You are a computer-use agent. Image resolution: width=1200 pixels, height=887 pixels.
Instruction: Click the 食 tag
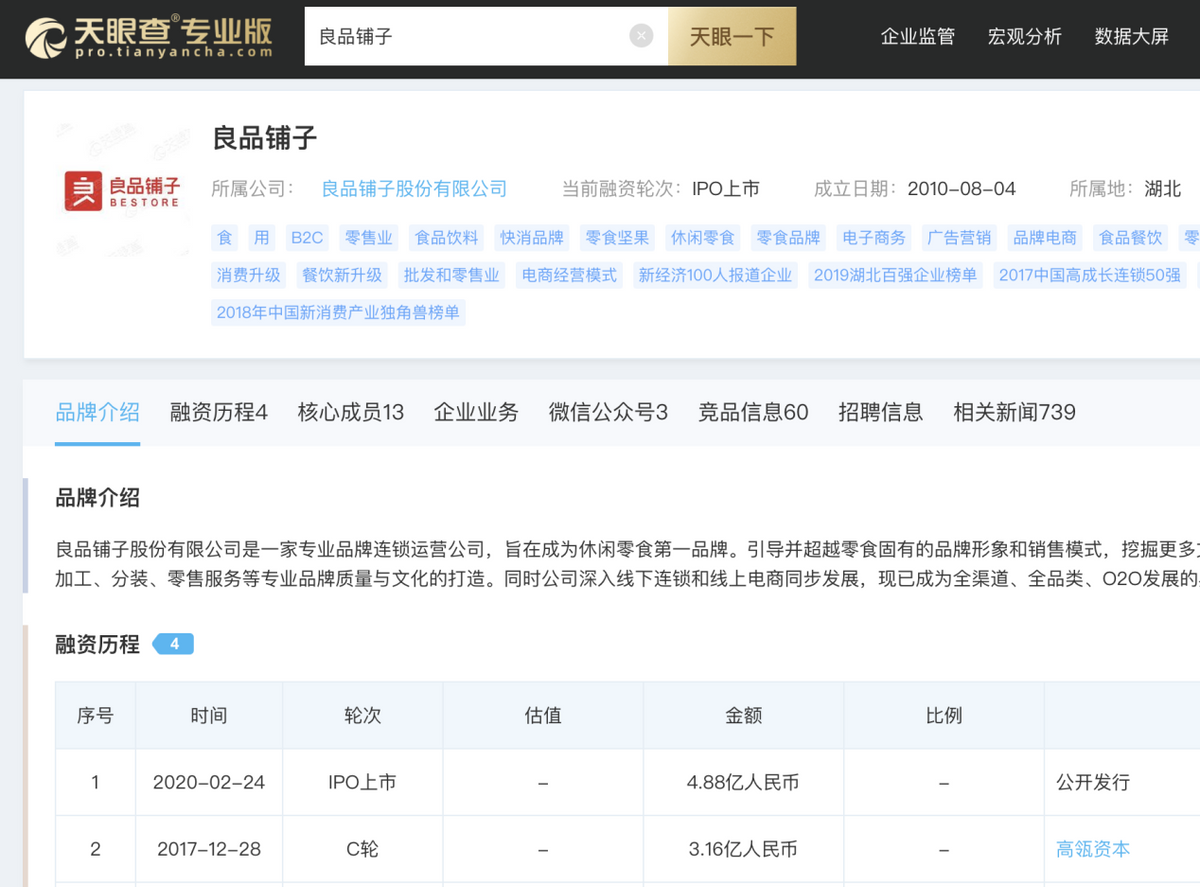pyautogui.click(x=225, y=238)
